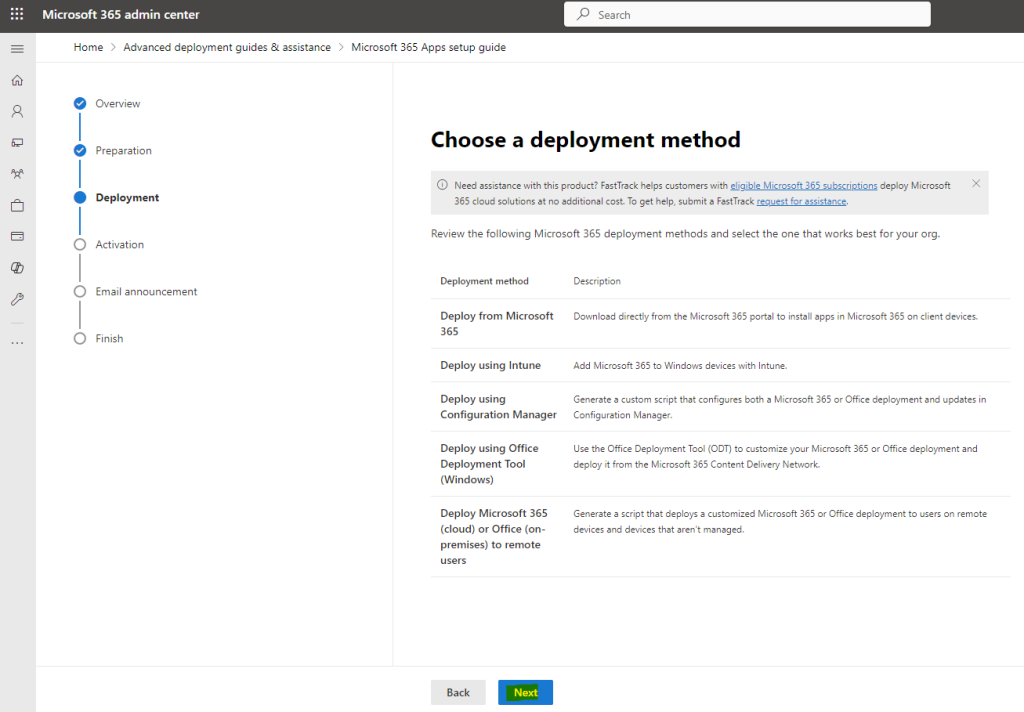Open Microsoft 365 Apps setup guide breadcrumb

tap(428, 47)
